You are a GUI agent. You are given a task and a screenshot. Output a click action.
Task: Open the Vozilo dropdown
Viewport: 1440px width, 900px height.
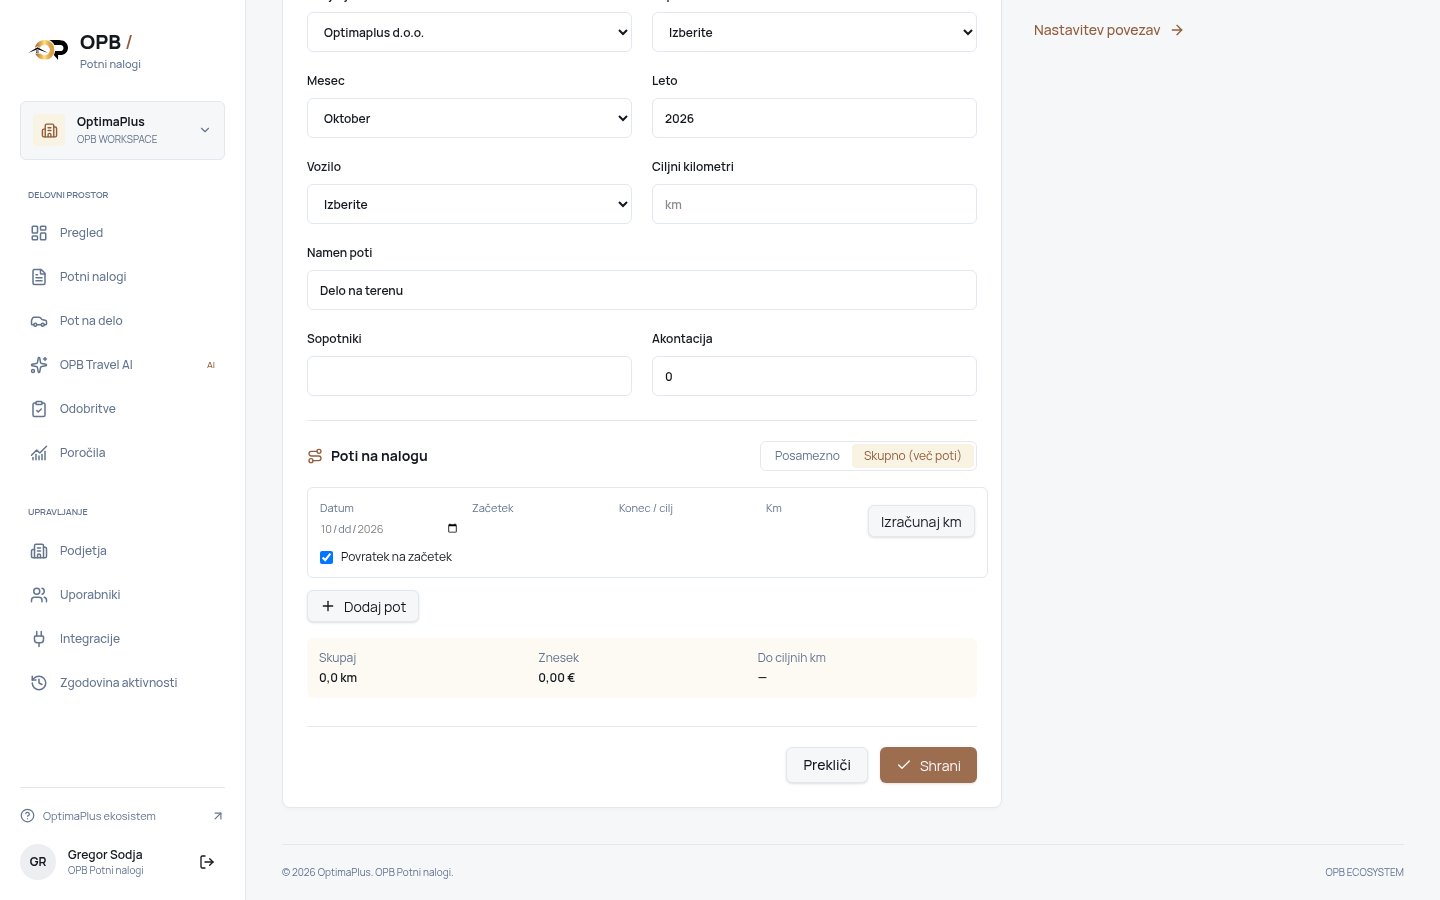(x=469, y=204)
